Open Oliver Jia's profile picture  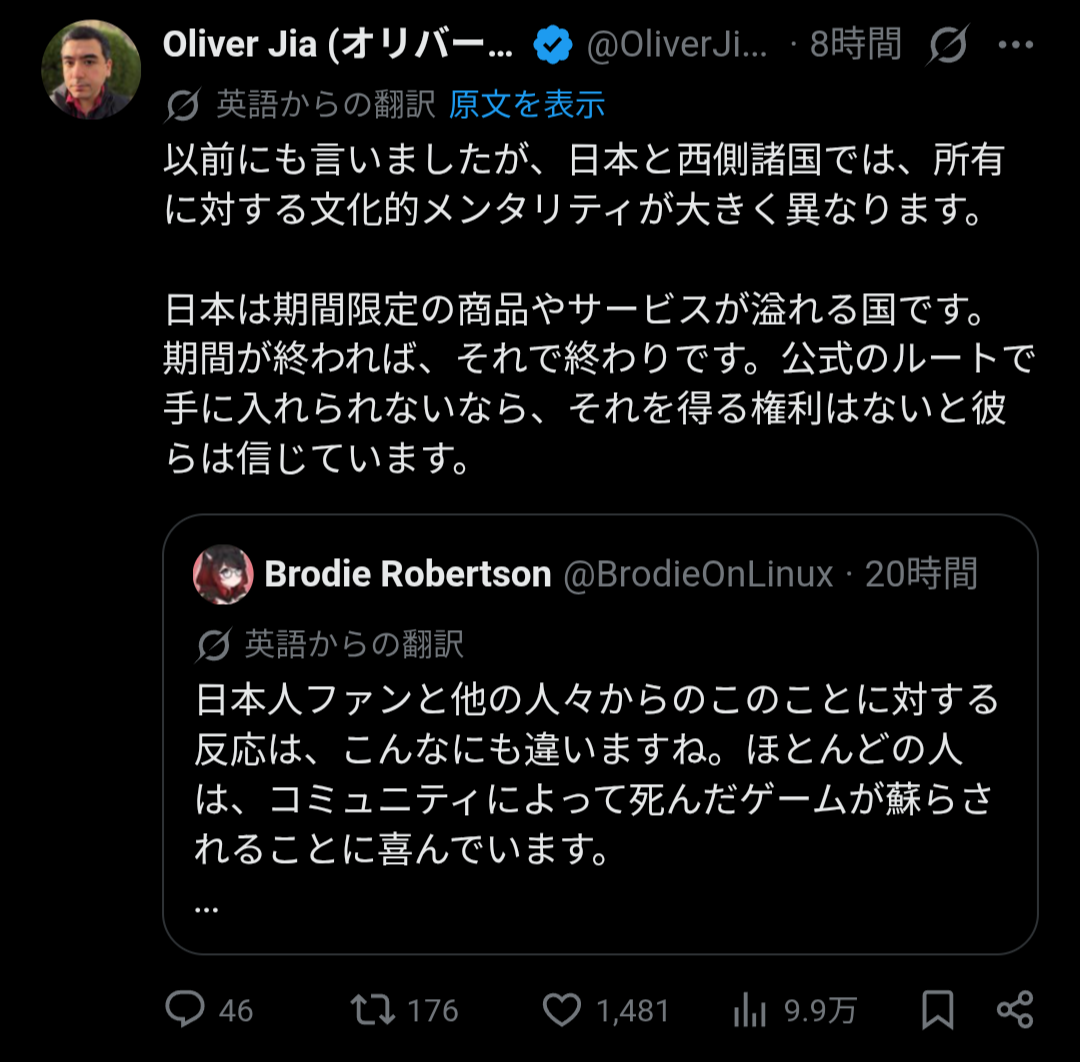click(x=91, y=70)
